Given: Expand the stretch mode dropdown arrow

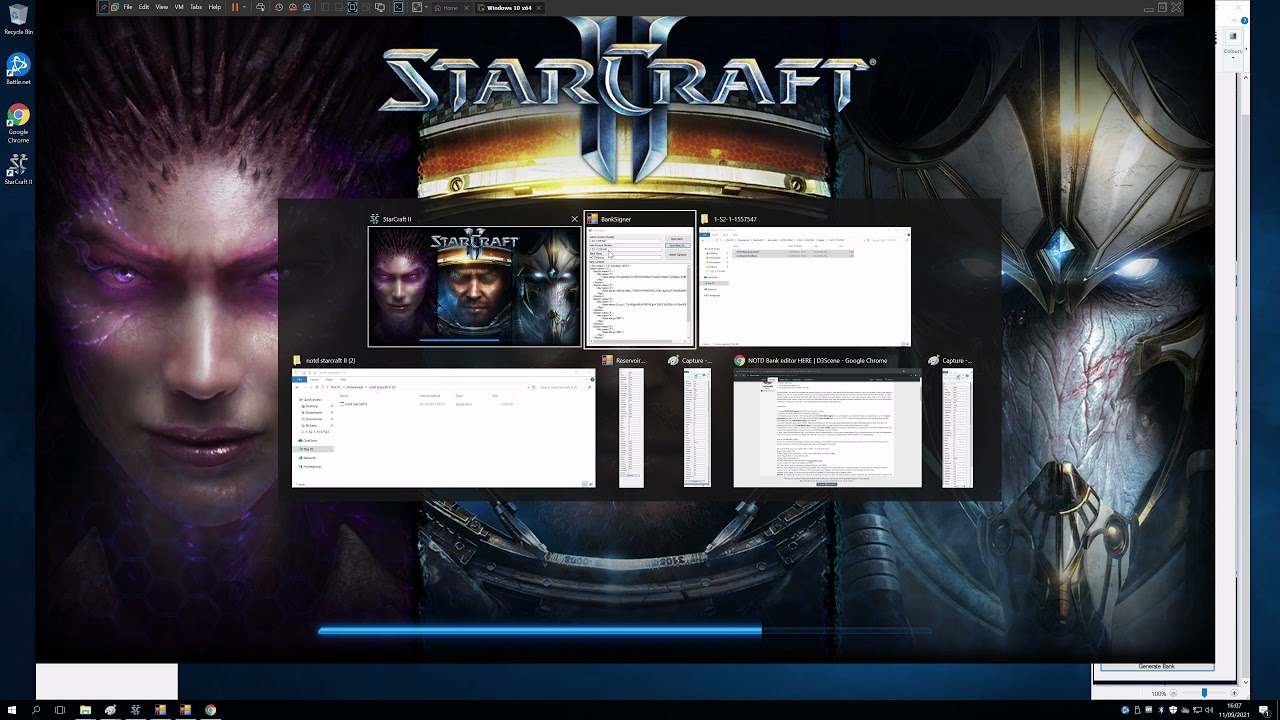Looking at the screenshot, I should [426, 7].
